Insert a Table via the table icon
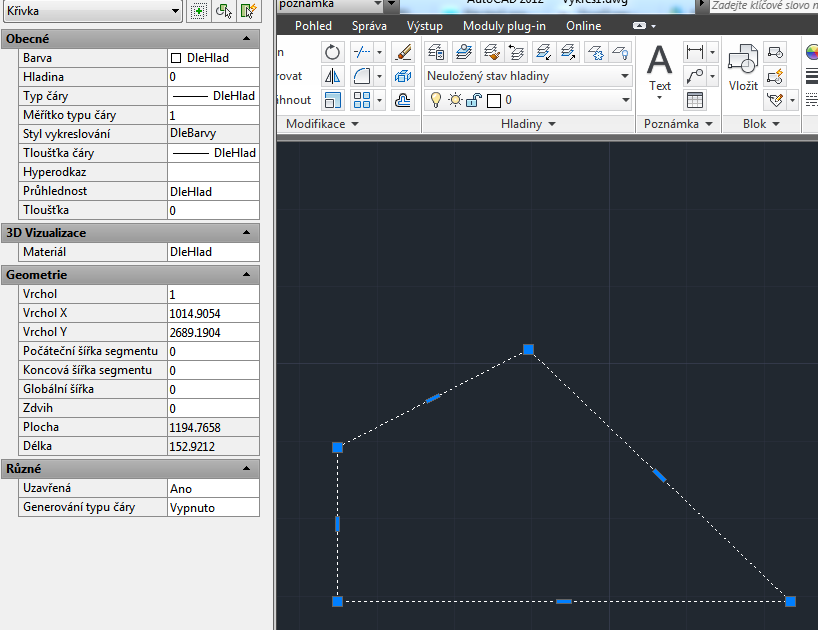Viewport: 818px width, 630px height. coord(695,100)
